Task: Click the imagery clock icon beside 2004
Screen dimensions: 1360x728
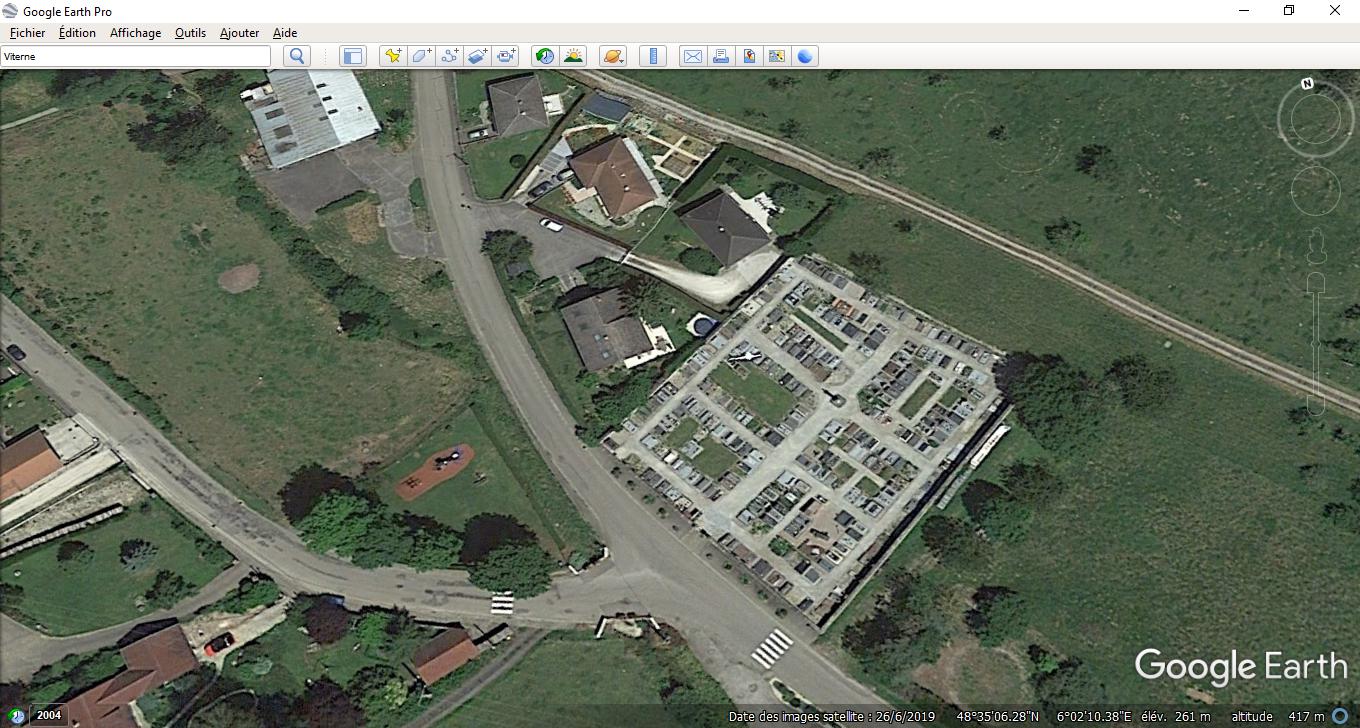Action: (x=15, y=716)
